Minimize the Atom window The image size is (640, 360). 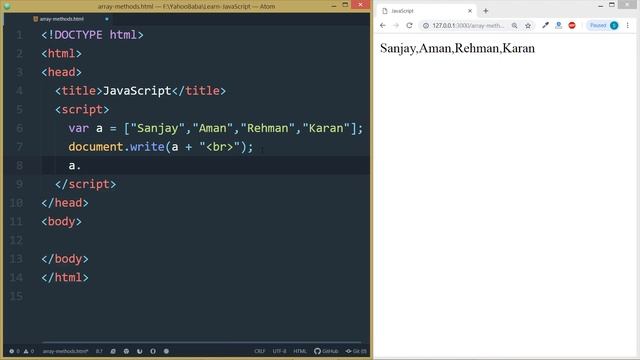[x=334, y=5]
